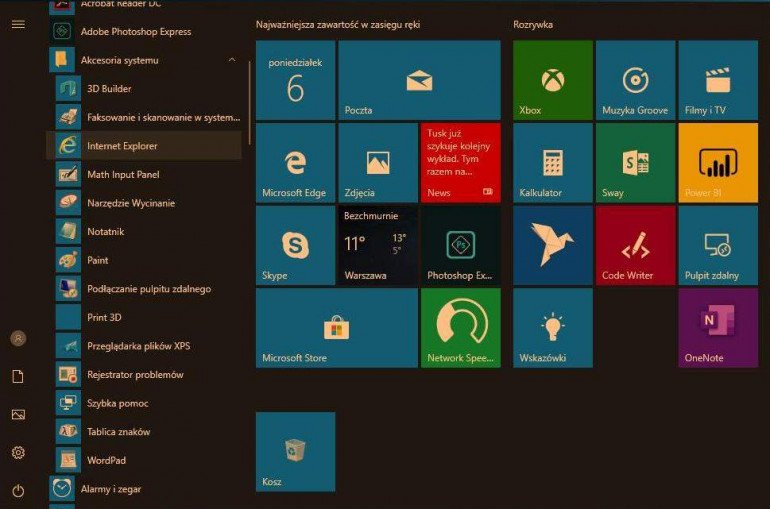770x509 pixels.
Task: Open Adobe Photoshop Express from app list
Action: tap(145, 31)
